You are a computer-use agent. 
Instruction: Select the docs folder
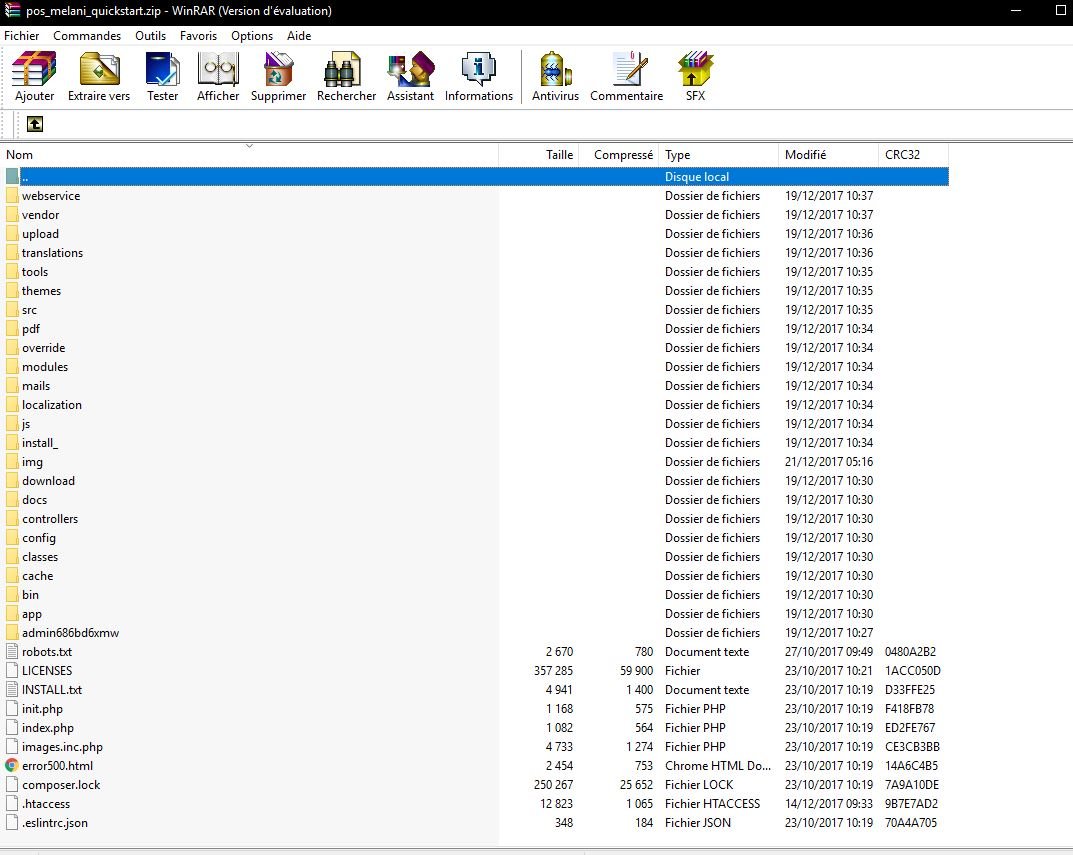coord(34,500)
